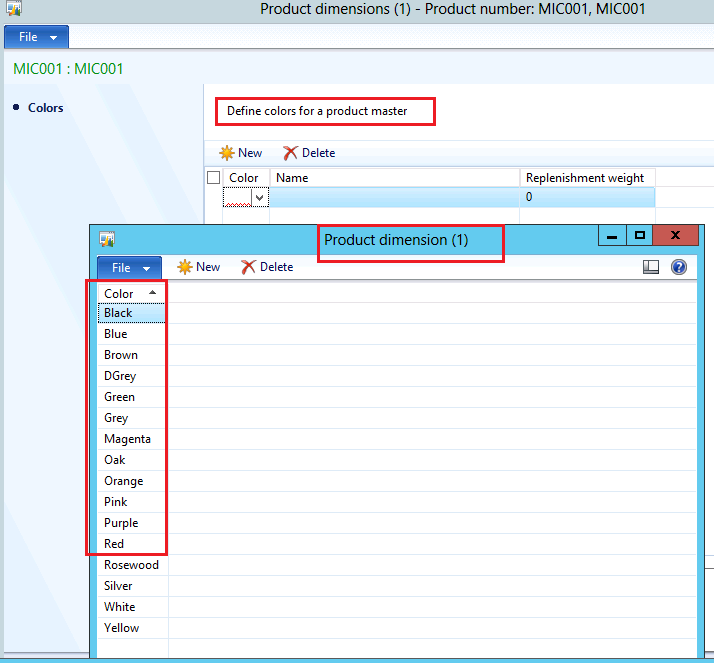The image size is (714, 663).
Task: Click Define colors for a product master text
Action: coord(317,111)
